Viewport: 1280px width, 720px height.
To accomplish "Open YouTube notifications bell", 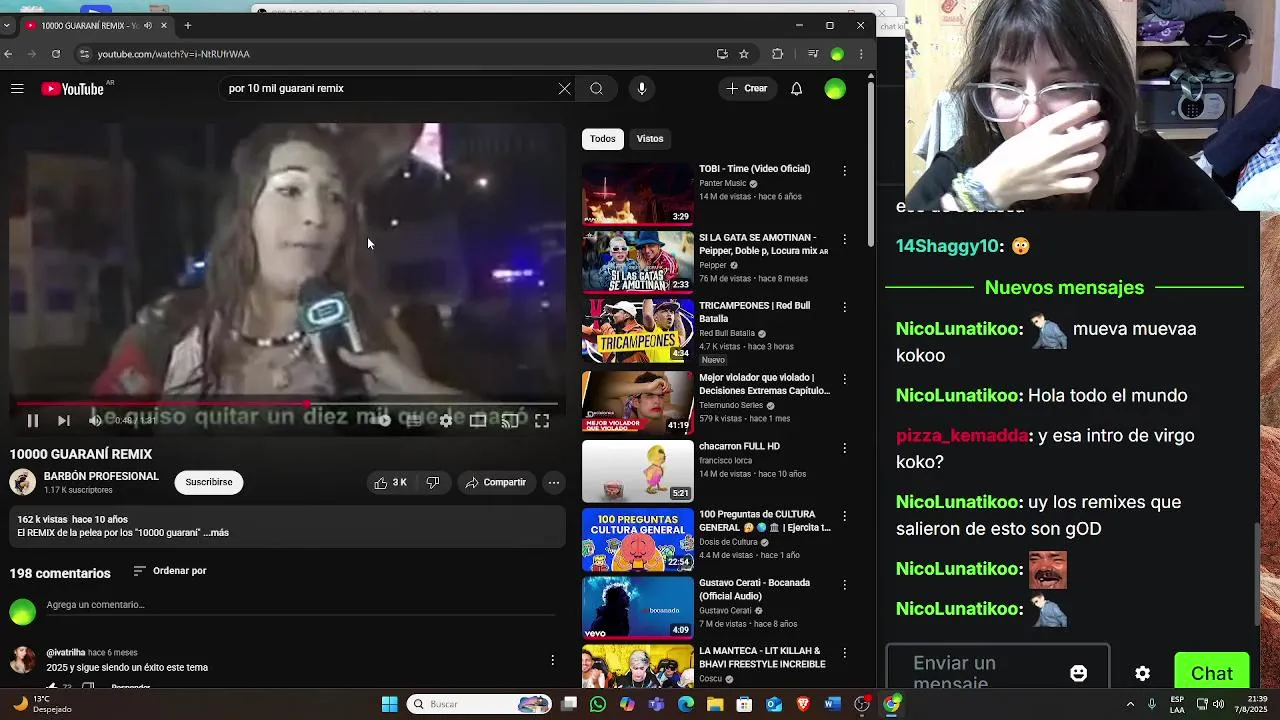I will click(796, 89).
